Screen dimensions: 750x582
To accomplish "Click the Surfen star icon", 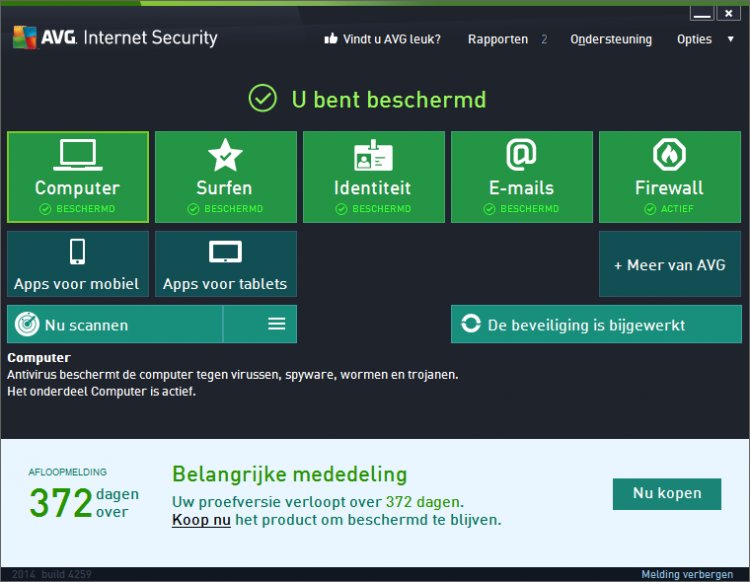I will click(x=225, y=155).
